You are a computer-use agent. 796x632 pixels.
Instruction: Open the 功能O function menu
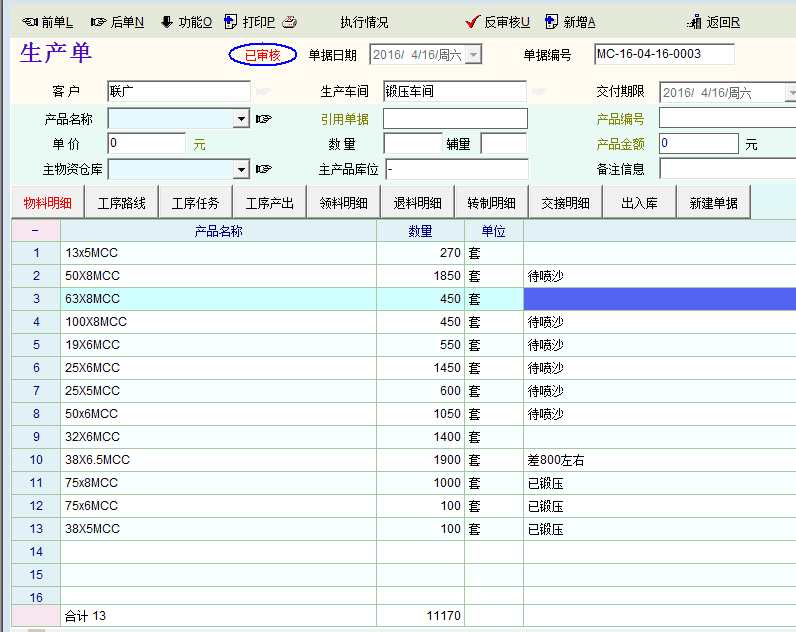pyautogui.click(x=186, y=22)
